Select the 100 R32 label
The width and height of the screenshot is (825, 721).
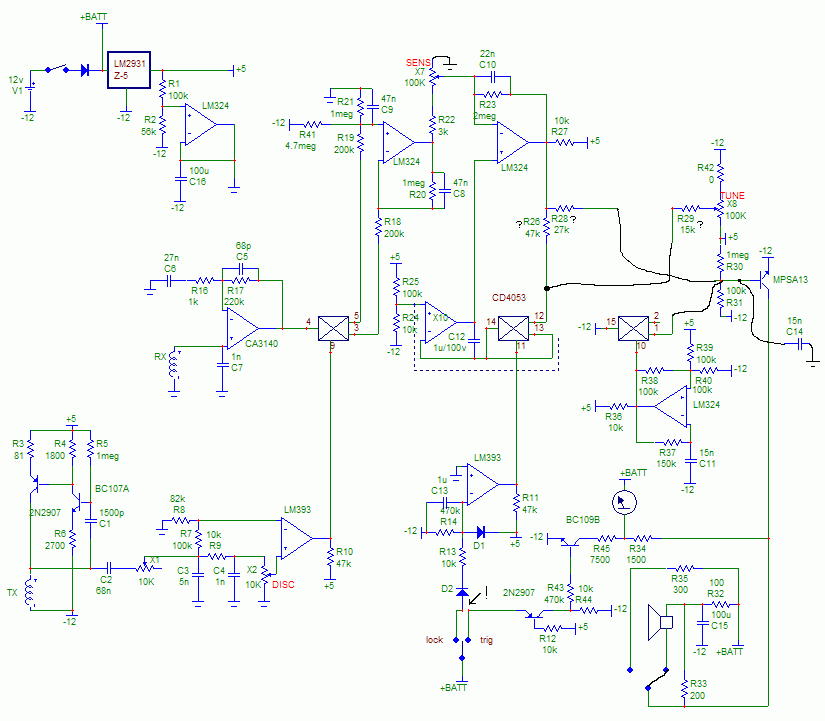pyautogui.click(x=717, y=588)
